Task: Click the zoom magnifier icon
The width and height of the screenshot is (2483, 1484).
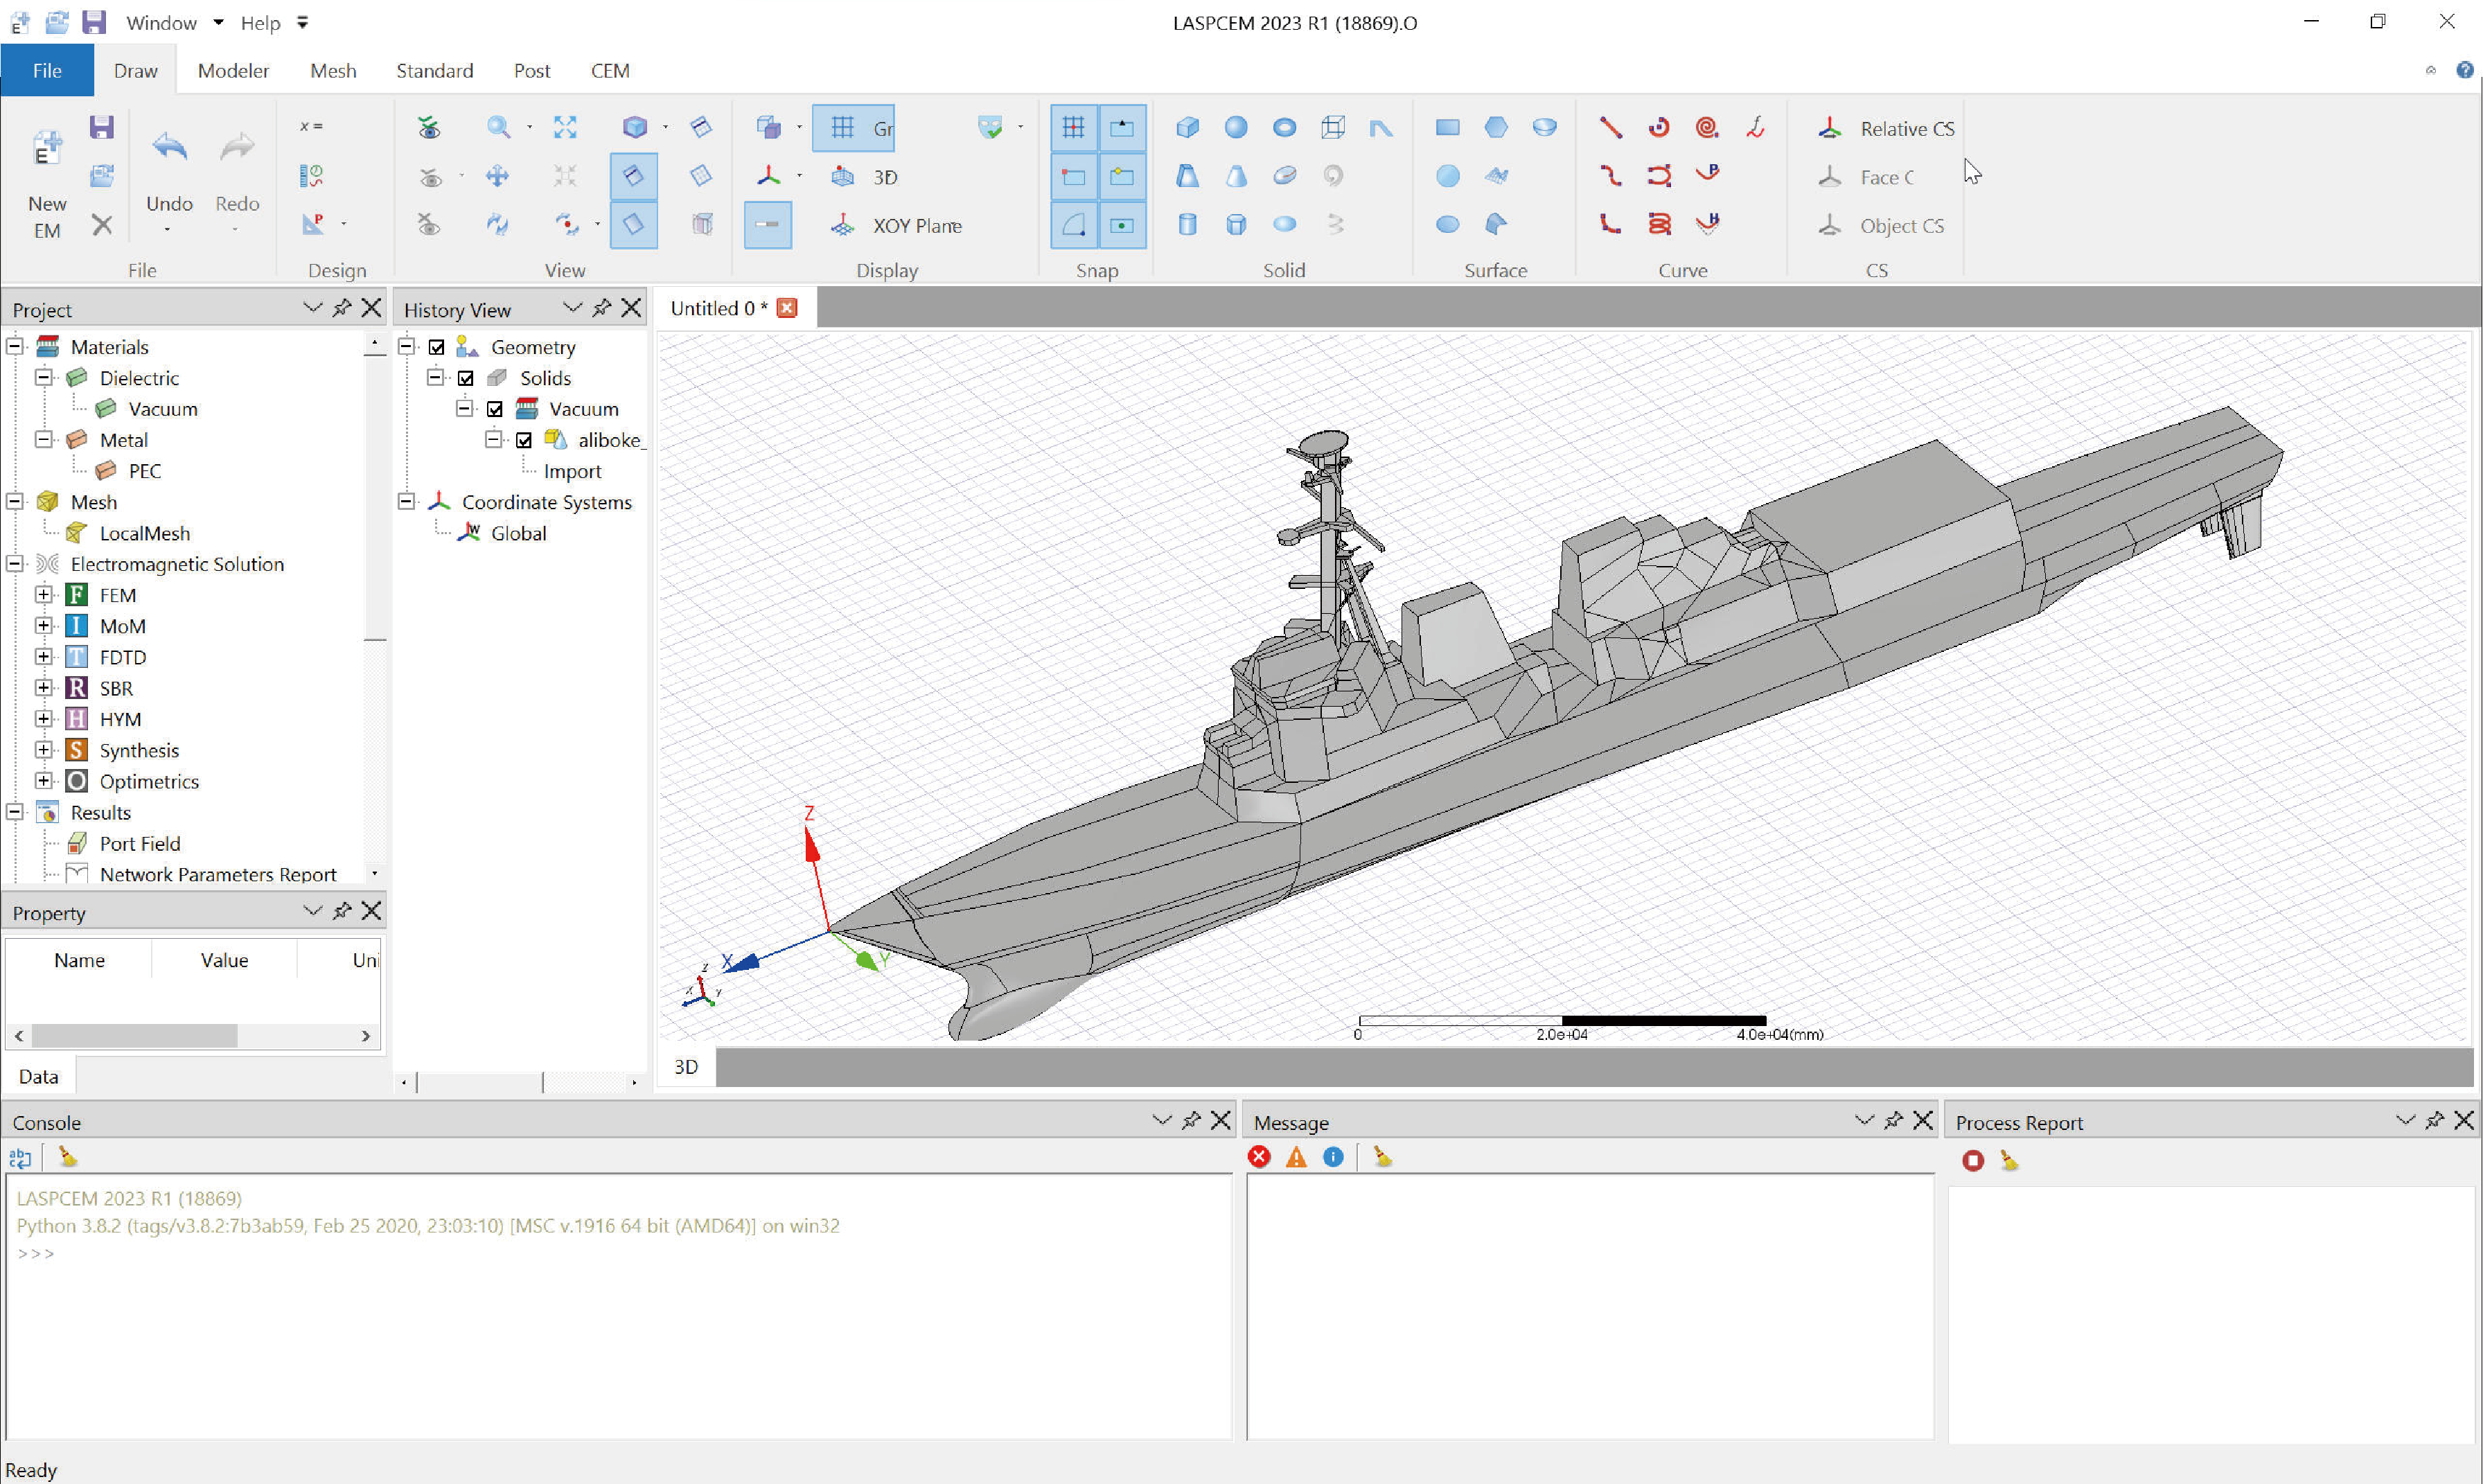Action: 497,127
